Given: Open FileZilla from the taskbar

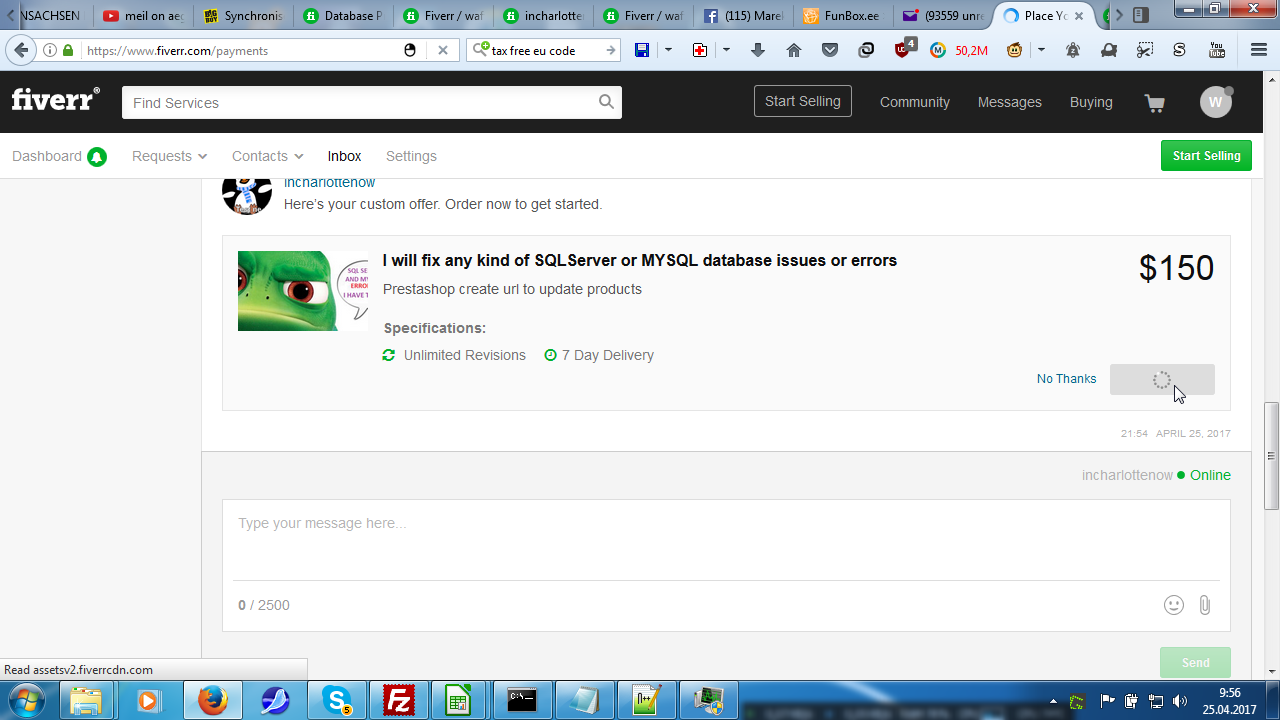Looking at the screenshot, I should pyautogui.click(x=398, y=700).
